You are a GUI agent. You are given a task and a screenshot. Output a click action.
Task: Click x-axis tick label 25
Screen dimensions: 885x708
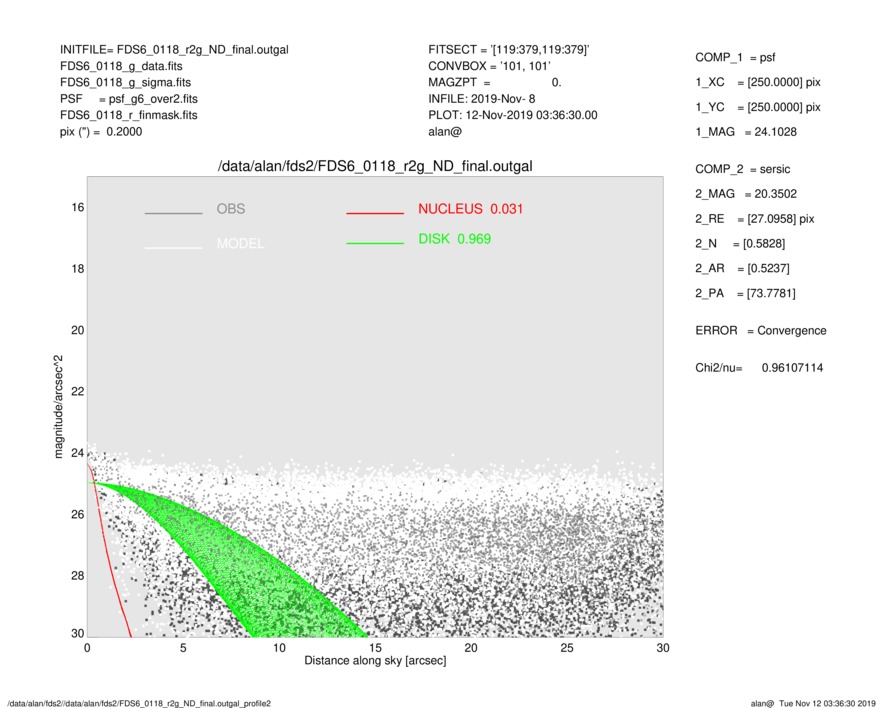567,648
